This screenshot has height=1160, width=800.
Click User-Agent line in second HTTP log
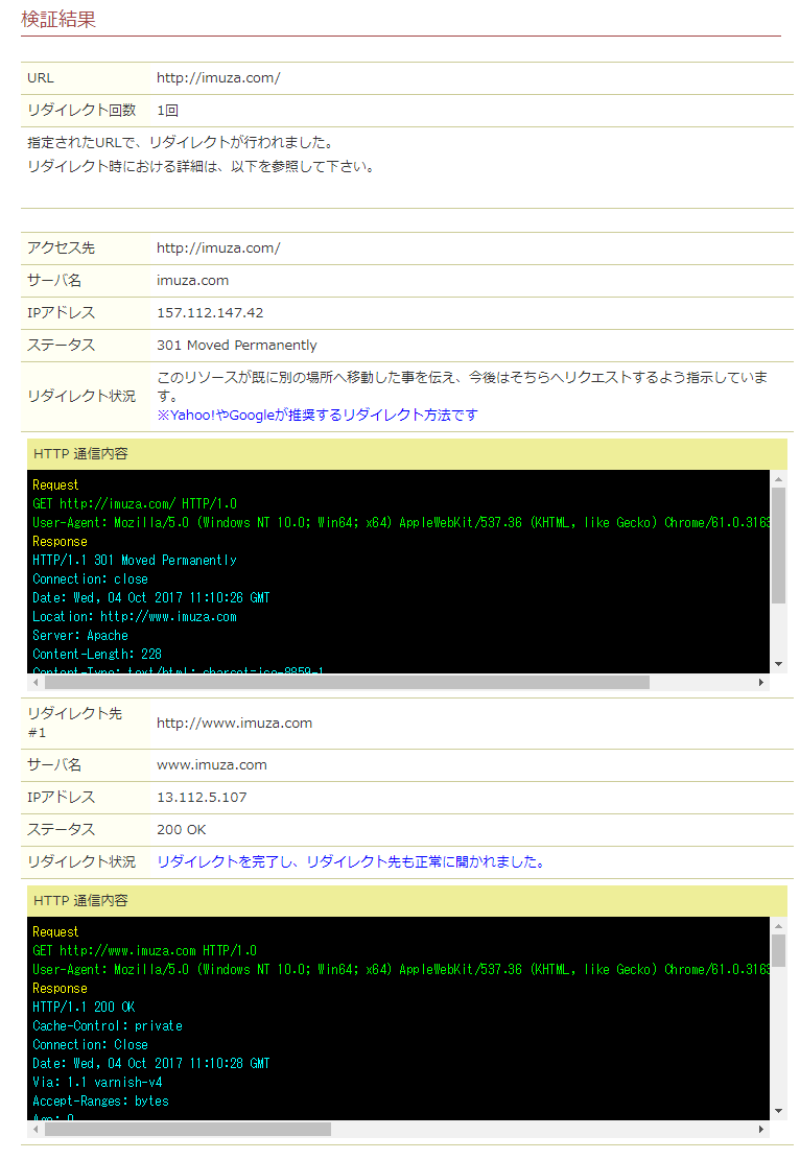click(400, 969)
